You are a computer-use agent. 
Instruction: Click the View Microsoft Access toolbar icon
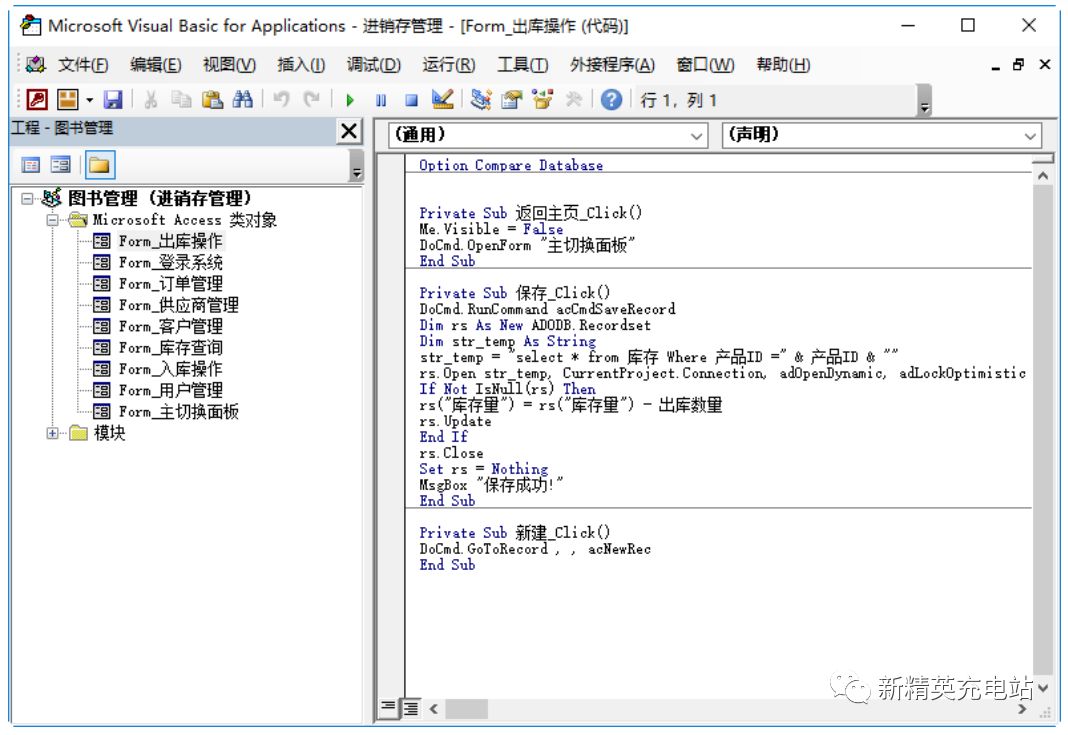click(x=37, y=100)
